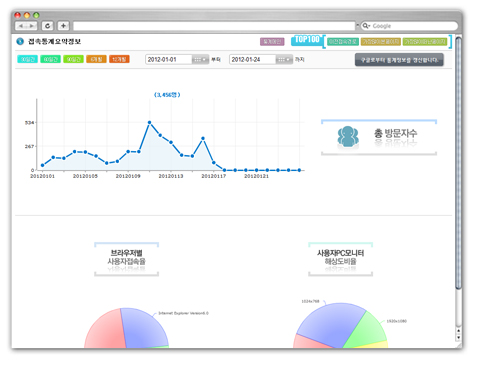Click the start date field 2012-01-01
This screenshot has height=373, width=485.
[169, 60]
